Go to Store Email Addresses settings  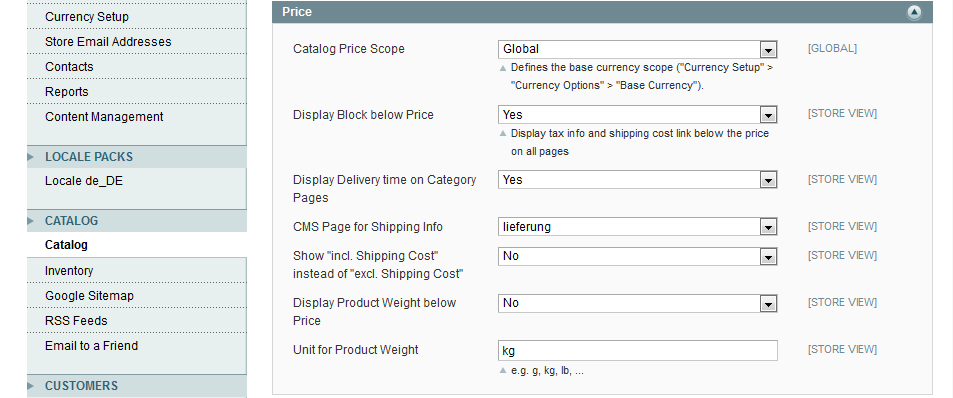coord(108,42)
